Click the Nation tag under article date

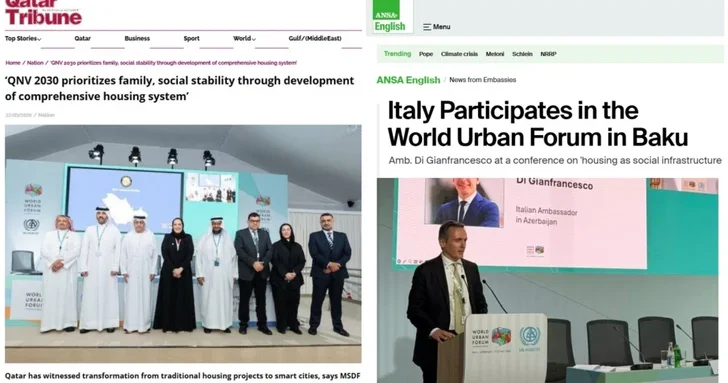tap(46, 115)
